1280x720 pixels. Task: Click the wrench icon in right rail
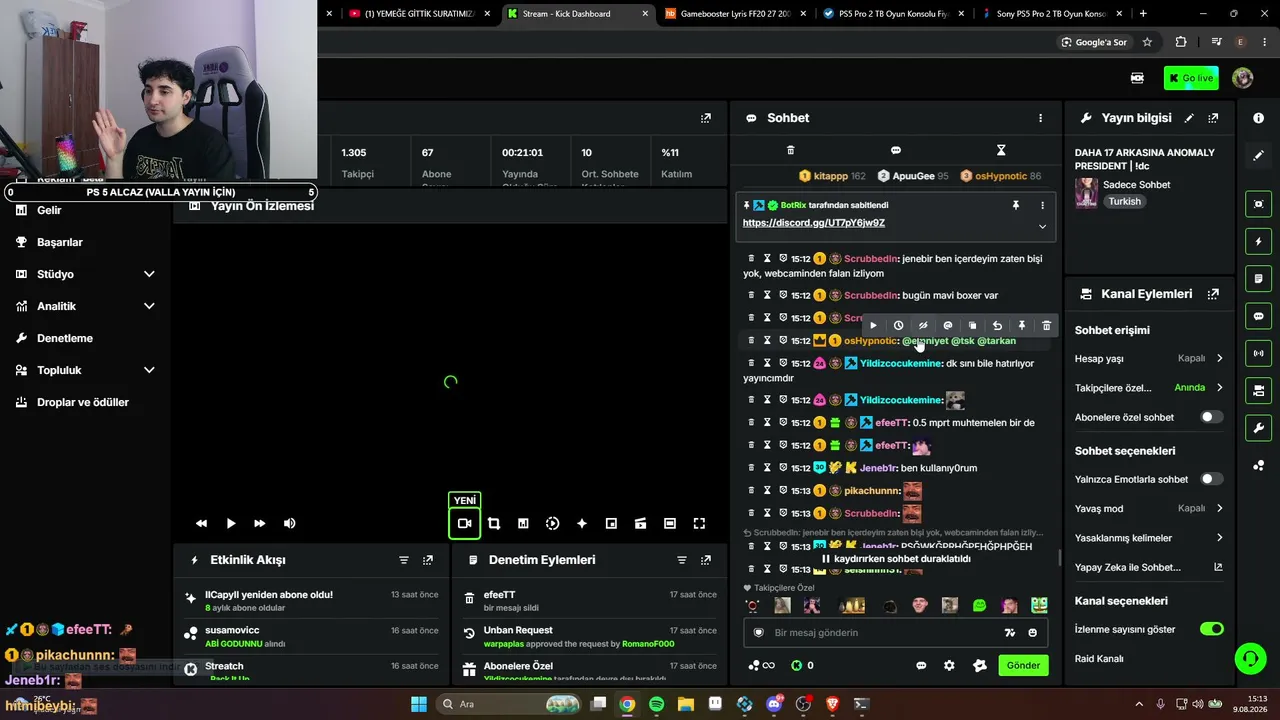coord(1258,428)
